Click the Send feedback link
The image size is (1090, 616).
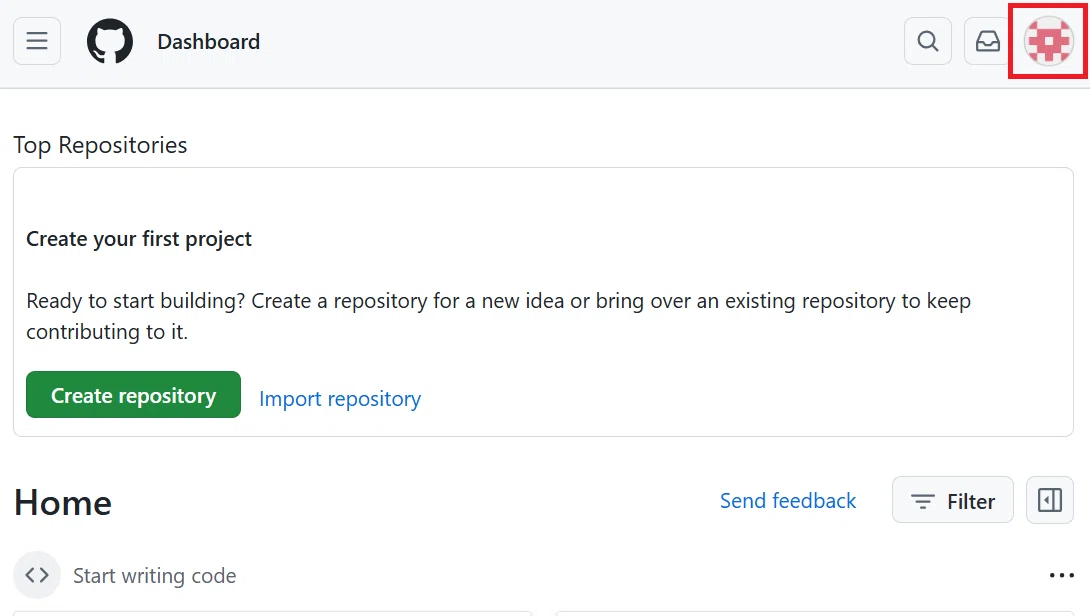(788, 501)
